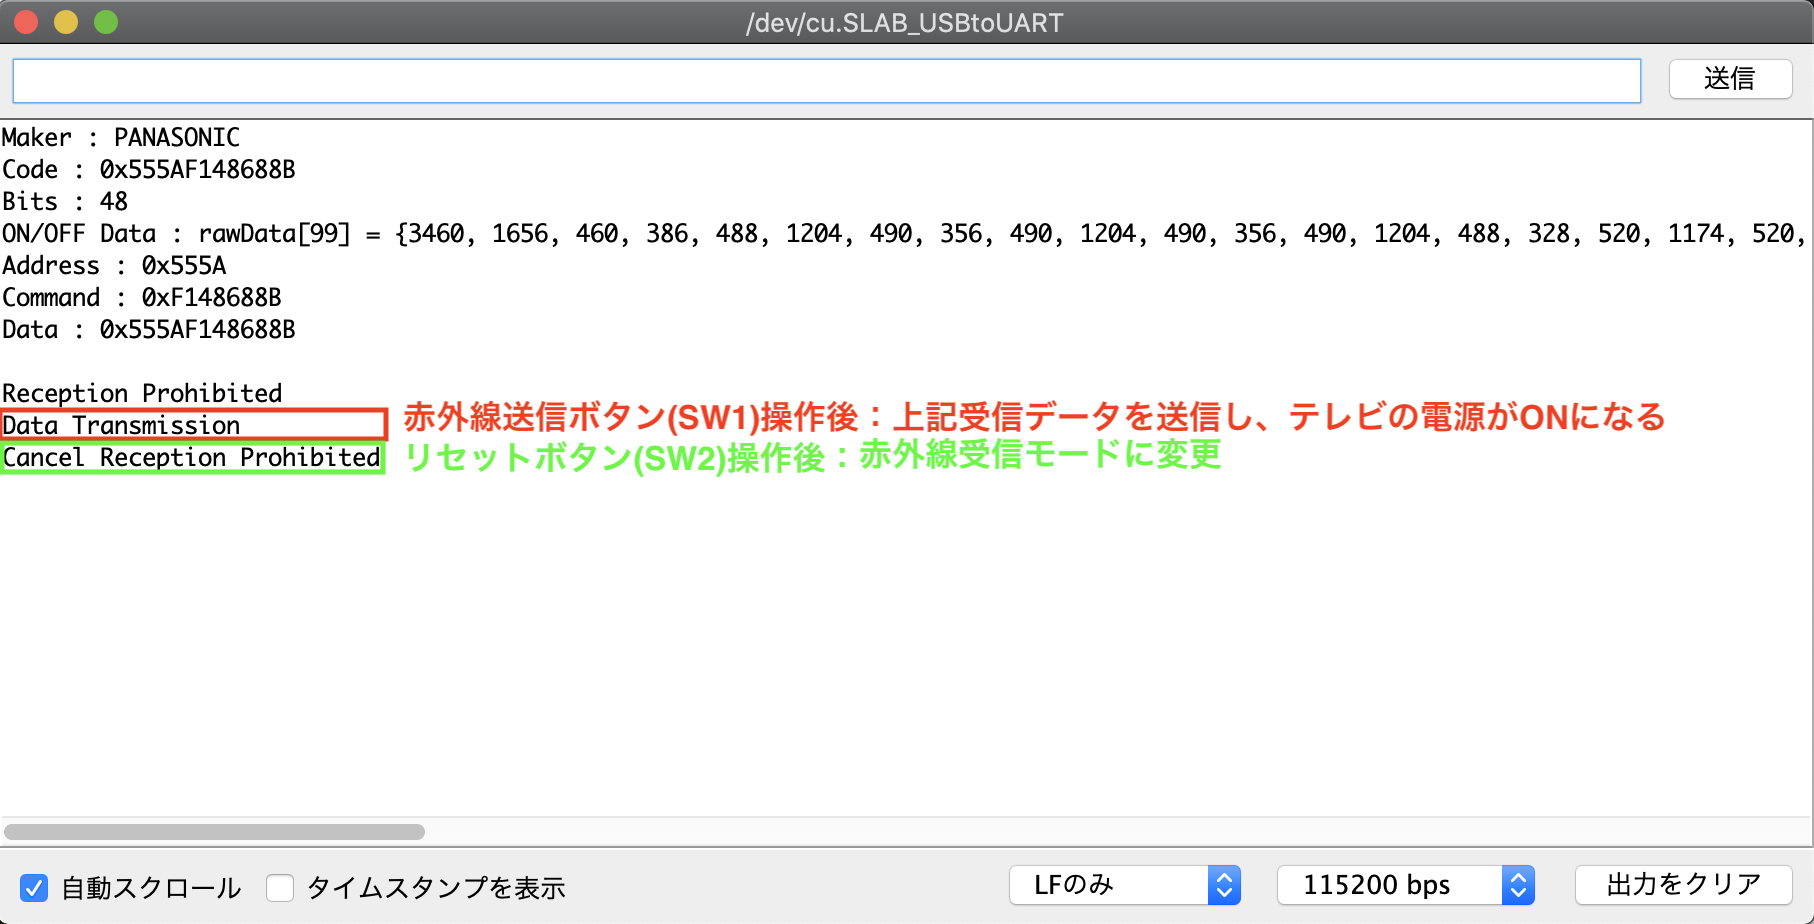Open the LFのみ line ending dropdown
This screenshot has height=924, width=1814.
pyautogui.click(x=1124, y=885)
